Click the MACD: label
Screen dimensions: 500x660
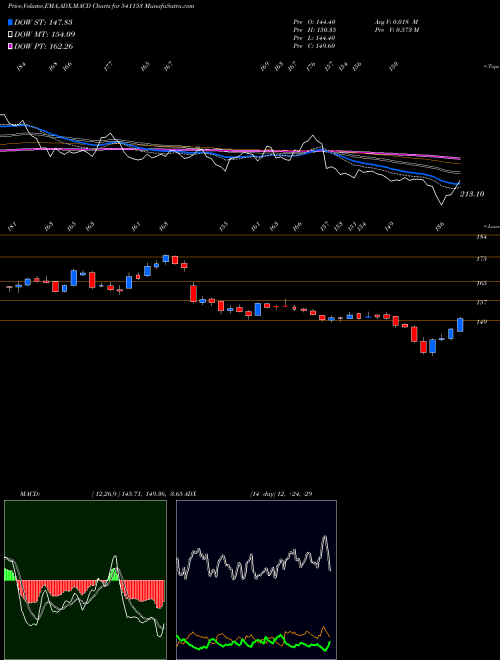pyautogui.click(x=29, y=493)
